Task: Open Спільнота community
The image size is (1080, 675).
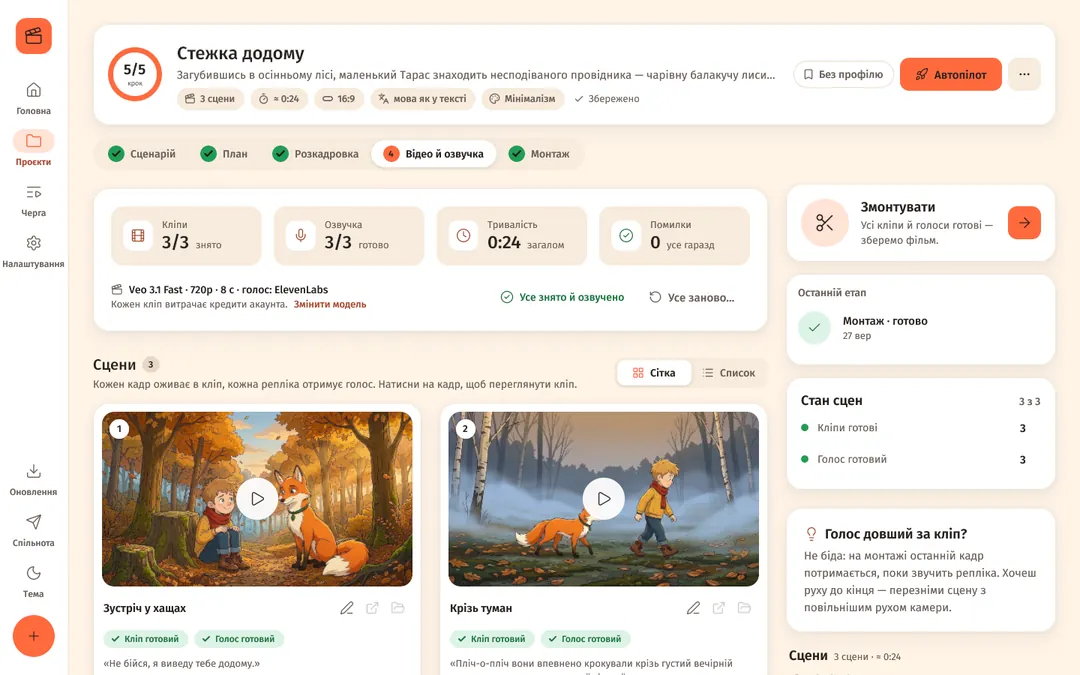Action: (x=34, y=530)
